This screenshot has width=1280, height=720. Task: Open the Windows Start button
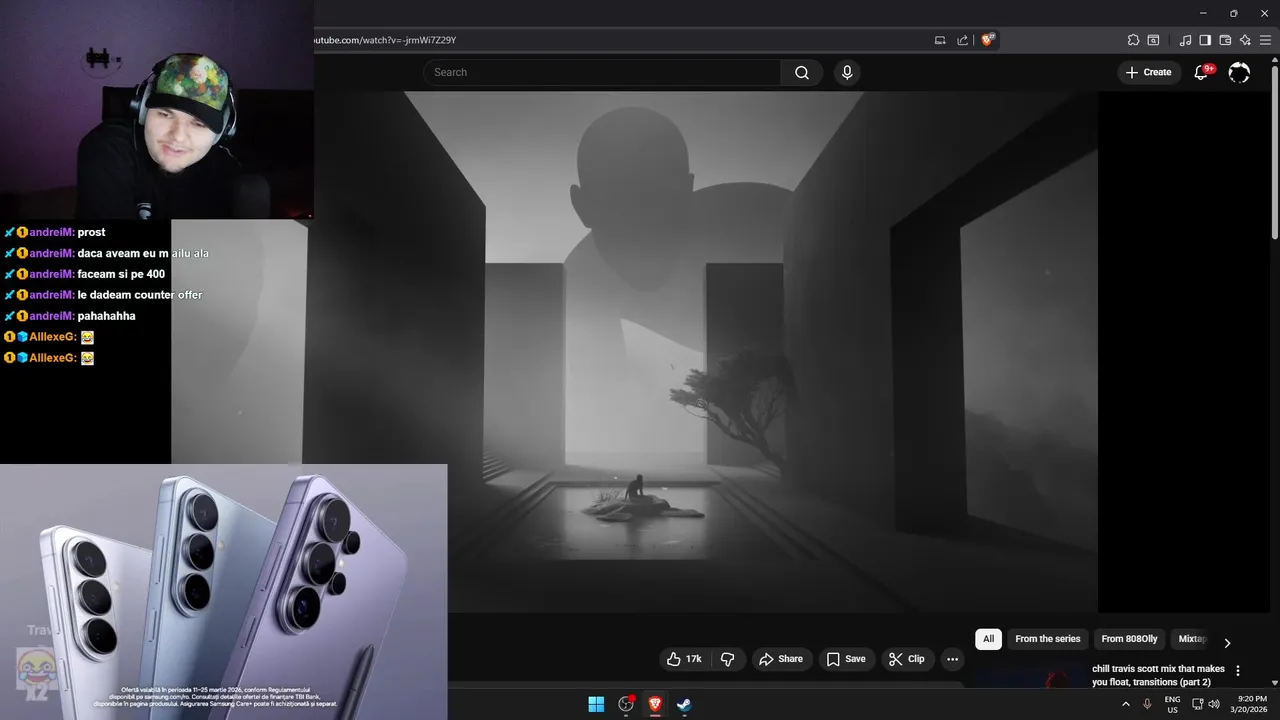coord(596,704)
